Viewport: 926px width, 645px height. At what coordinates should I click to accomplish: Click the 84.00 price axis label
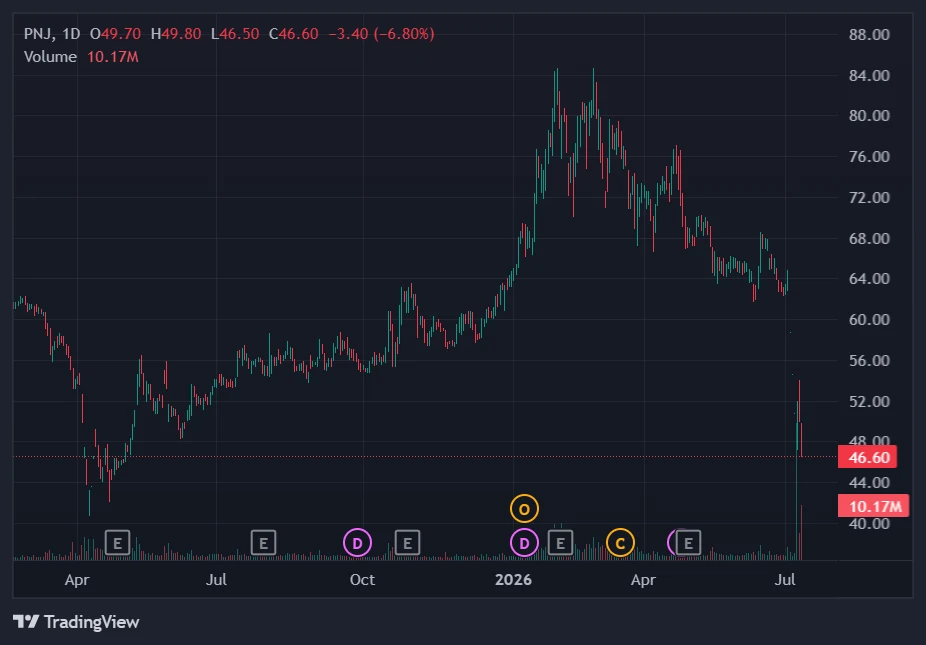point(869,76)
